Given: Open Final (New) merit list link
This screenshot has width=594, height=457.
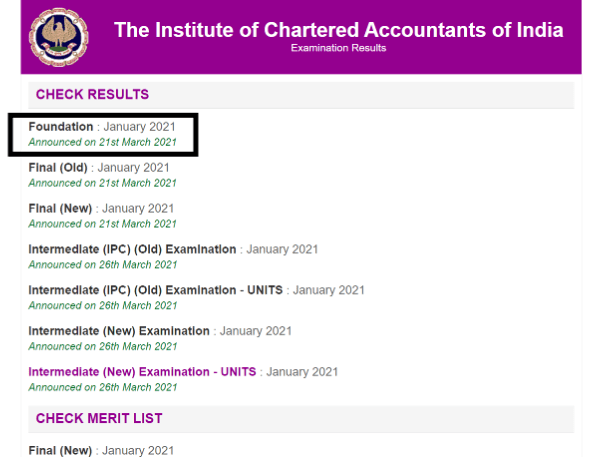Looking at the screenshot, I should (60, 451).
